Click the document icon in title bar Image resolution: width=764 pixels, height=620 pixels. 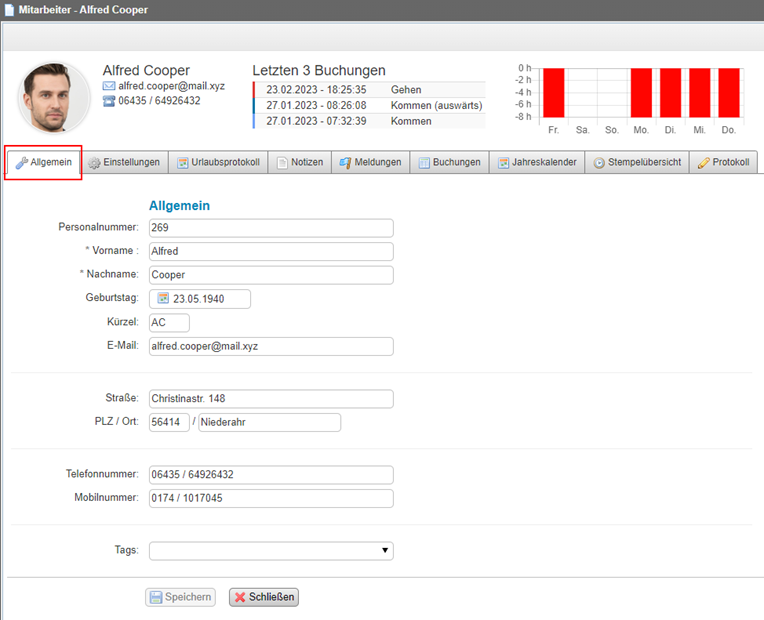[9, 10]
